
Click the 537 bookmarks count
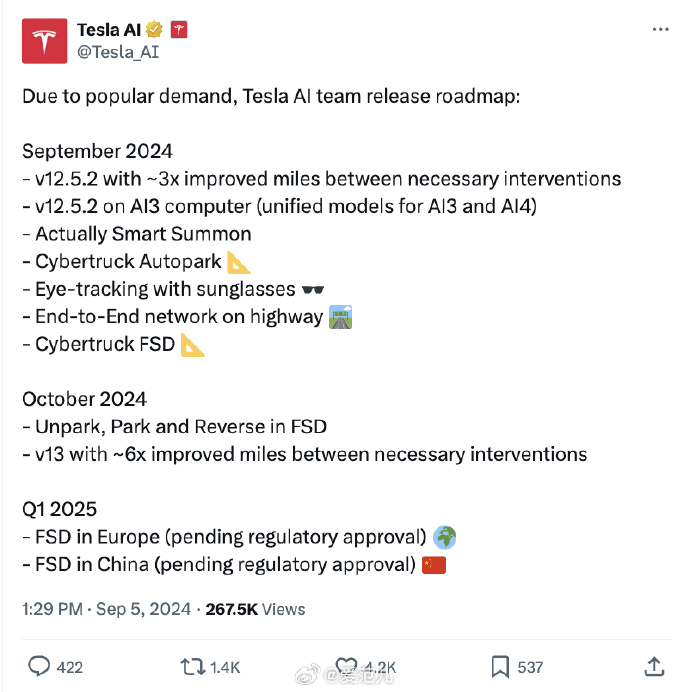[530, 667]
